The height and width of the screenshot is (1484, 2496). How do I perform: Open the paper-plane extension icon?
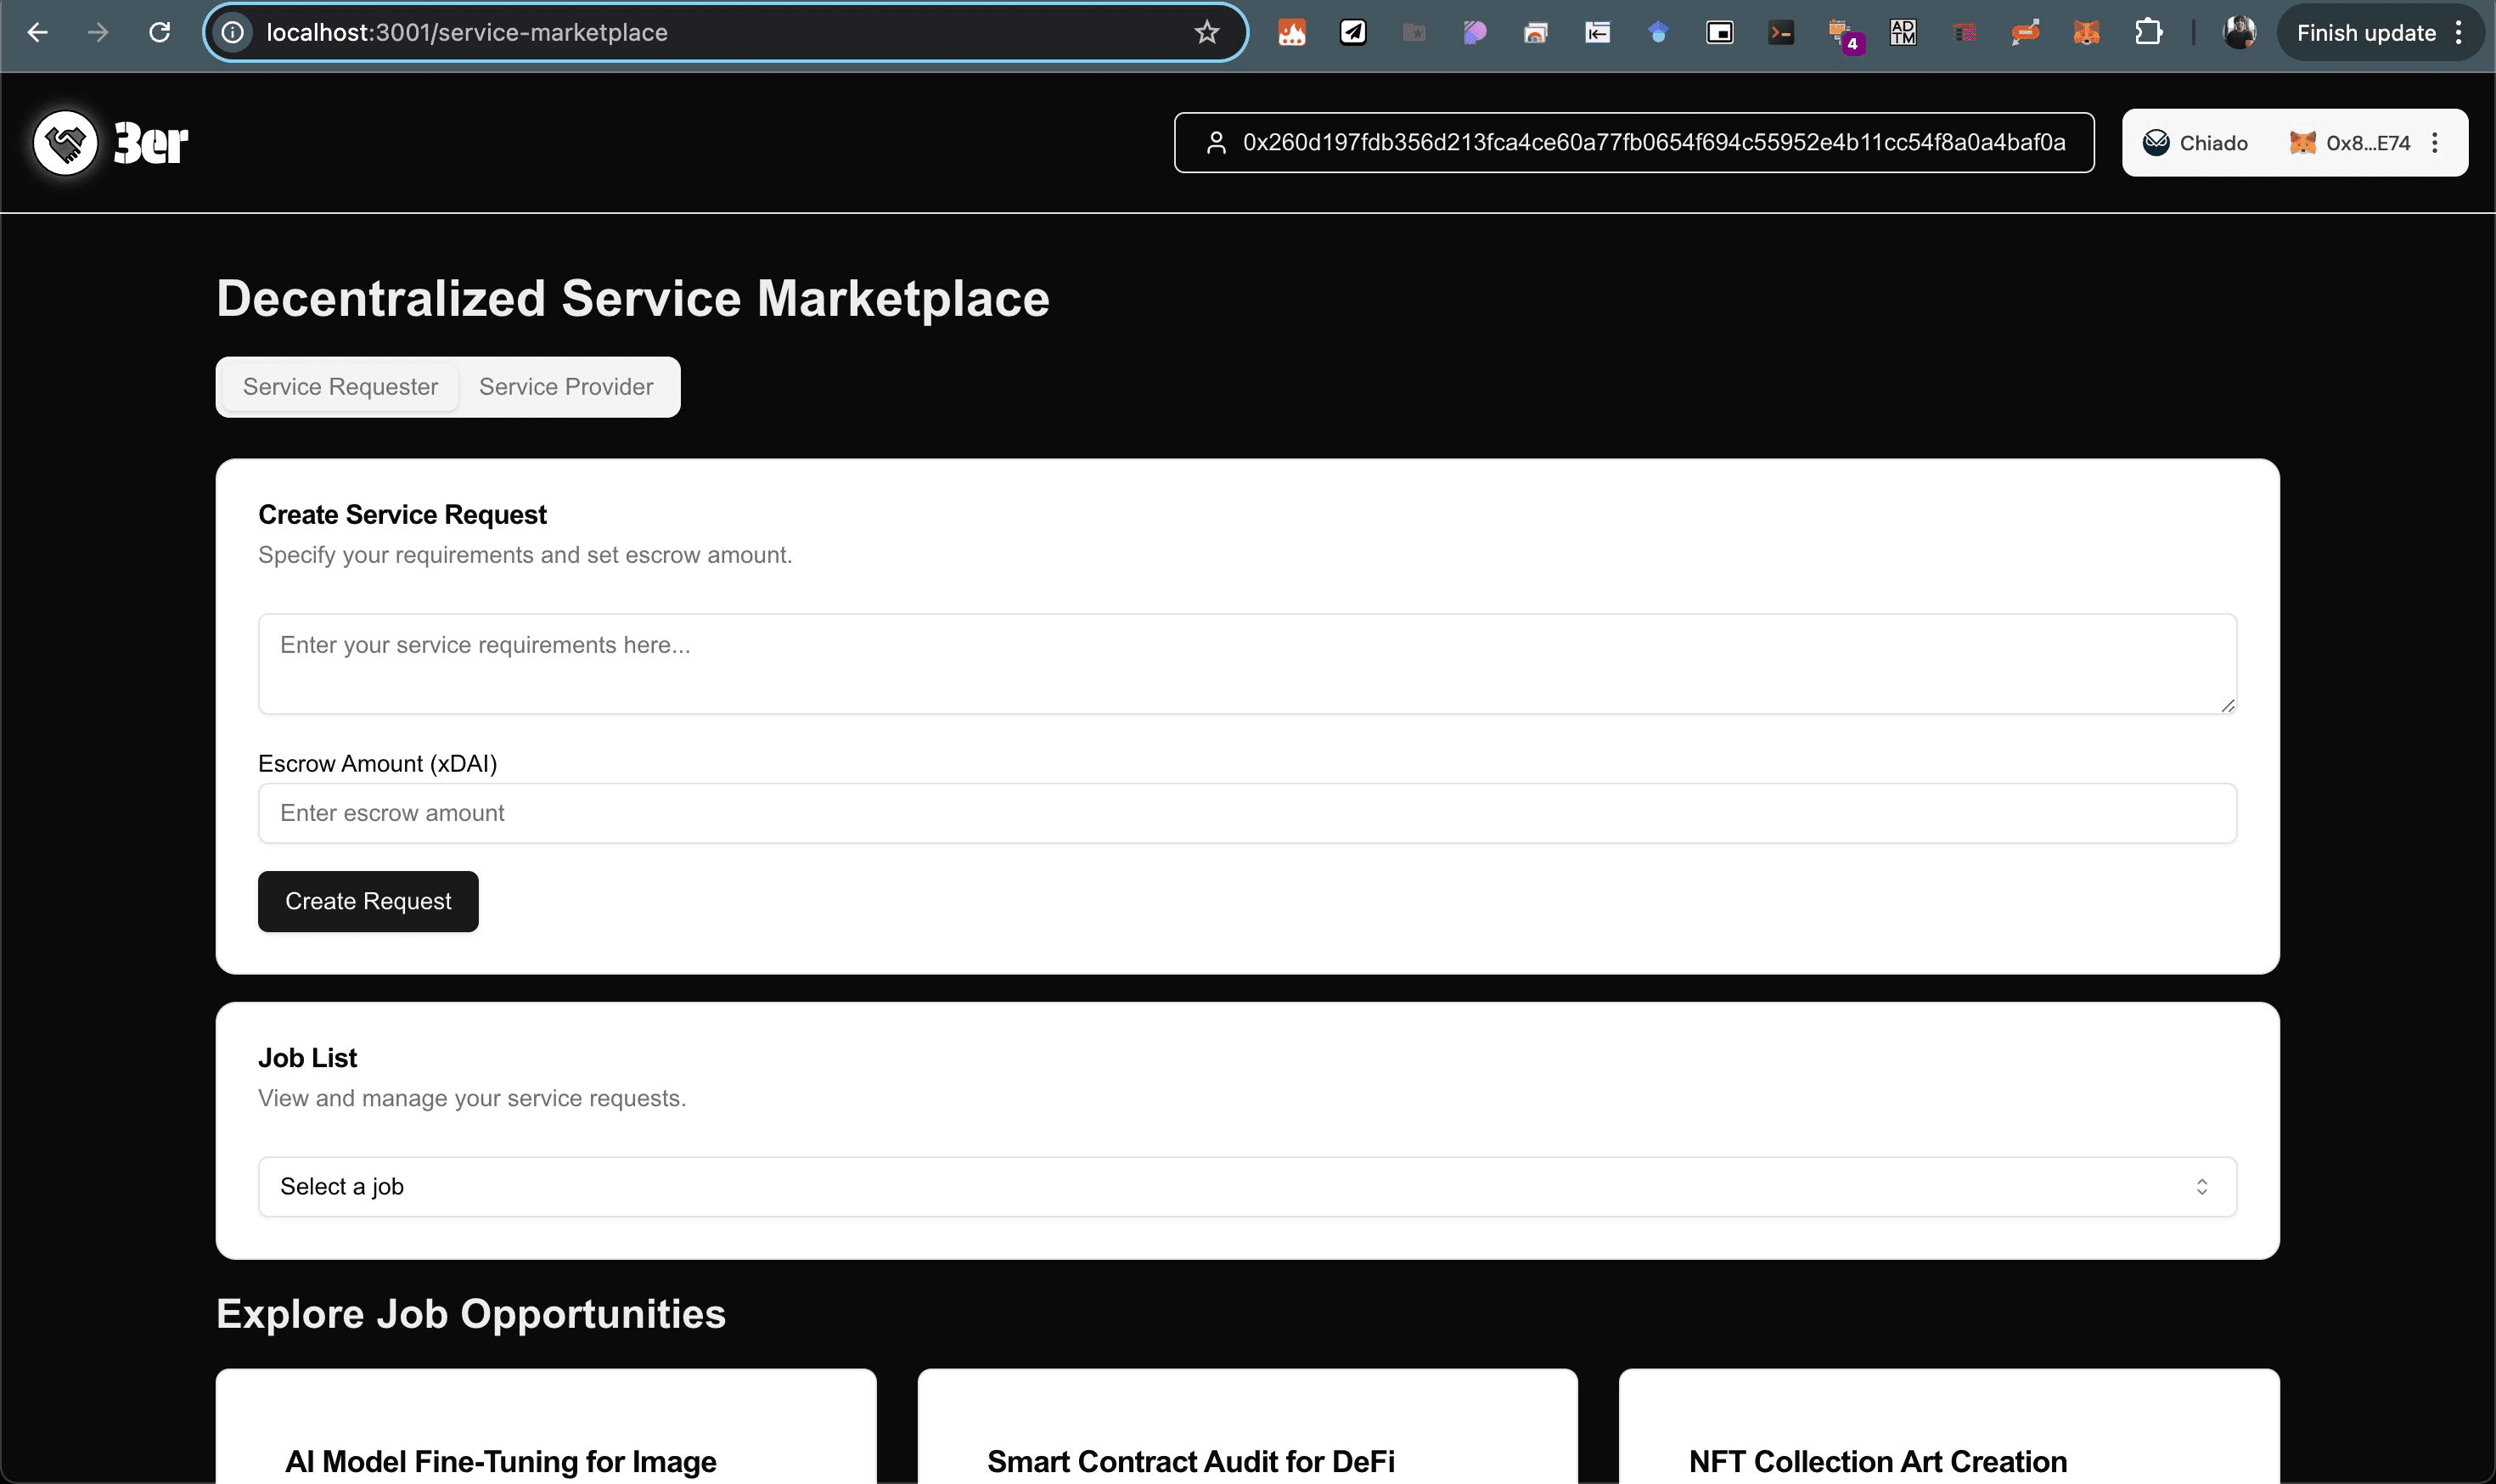pyautogui.click(x=1353, y=32)
